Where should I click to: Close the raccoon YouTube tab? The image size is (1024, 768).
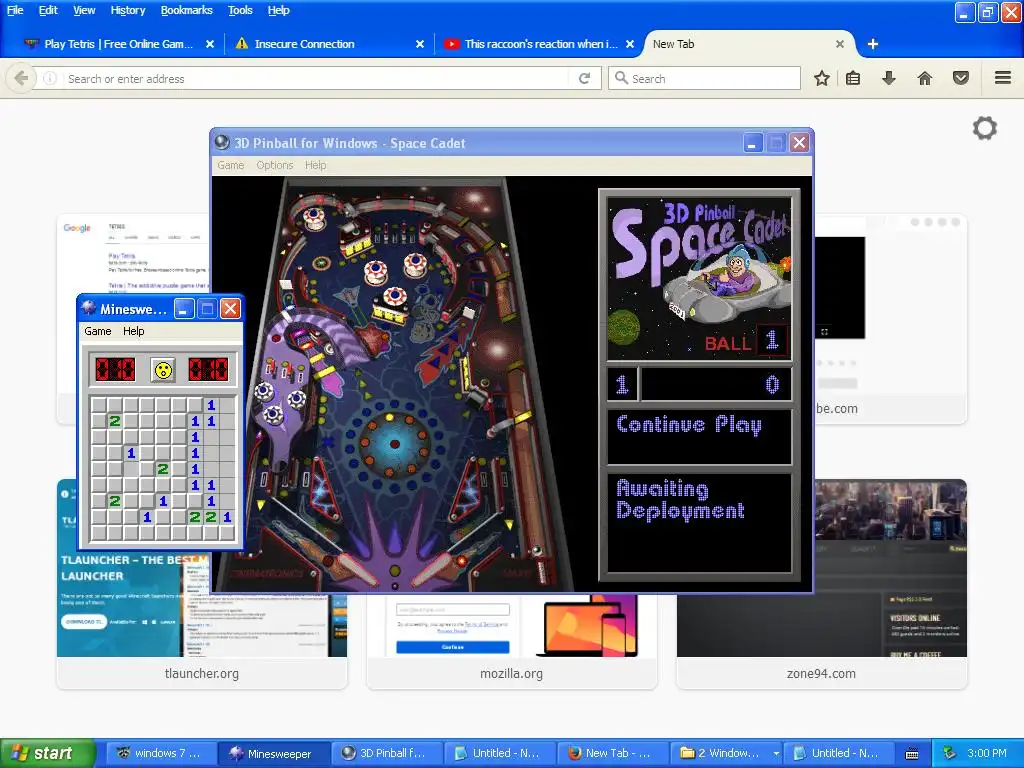(630, 44)
